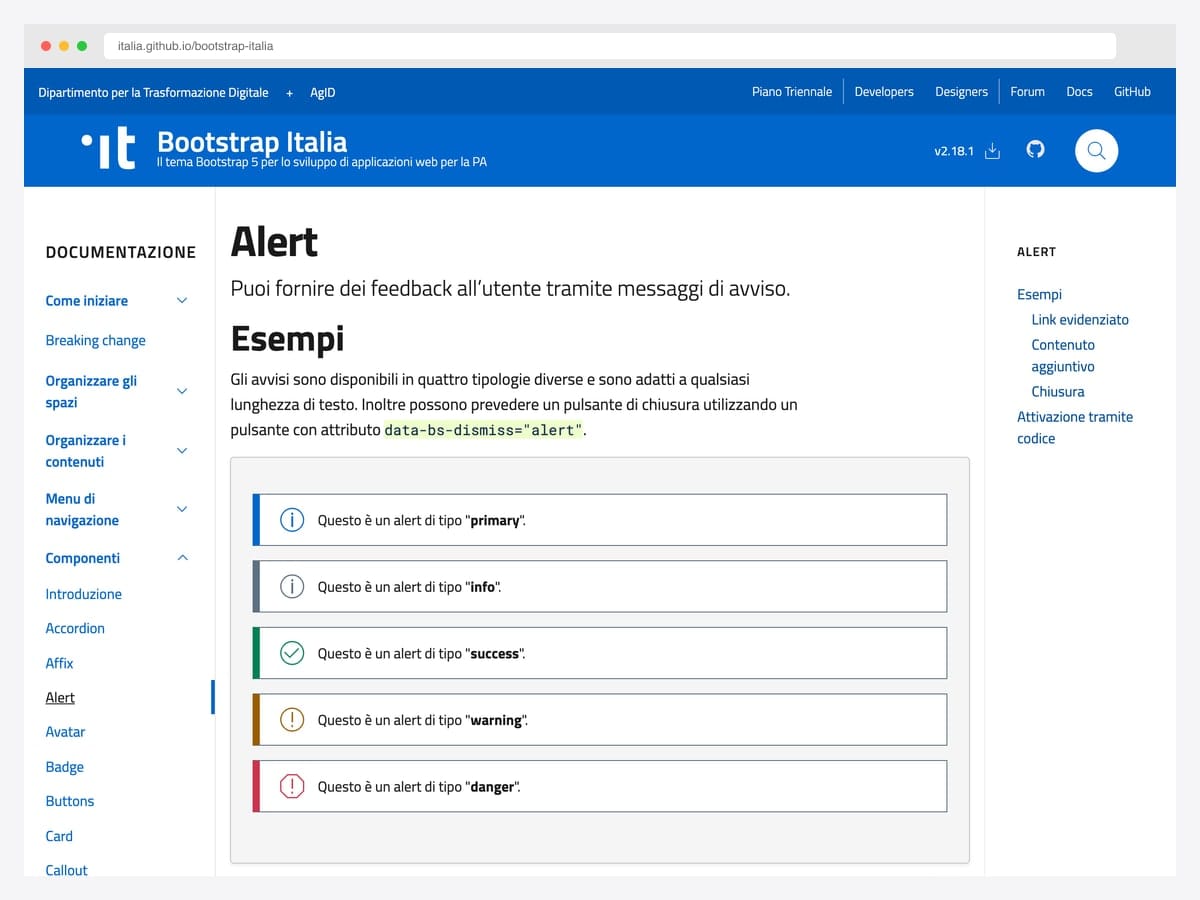This screenshot has width=1200, height=900.
Task: Jump to Attivazione tramite codice
Action: tap(1075, 428)
